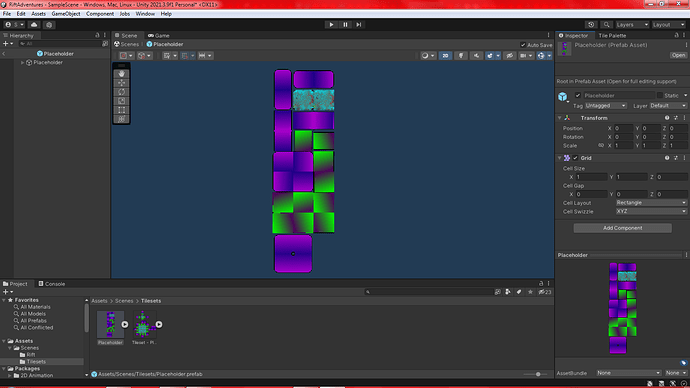This screenshot has height=388, width=690.
Task: Open the cloud services icon
Action: [34, 25]
